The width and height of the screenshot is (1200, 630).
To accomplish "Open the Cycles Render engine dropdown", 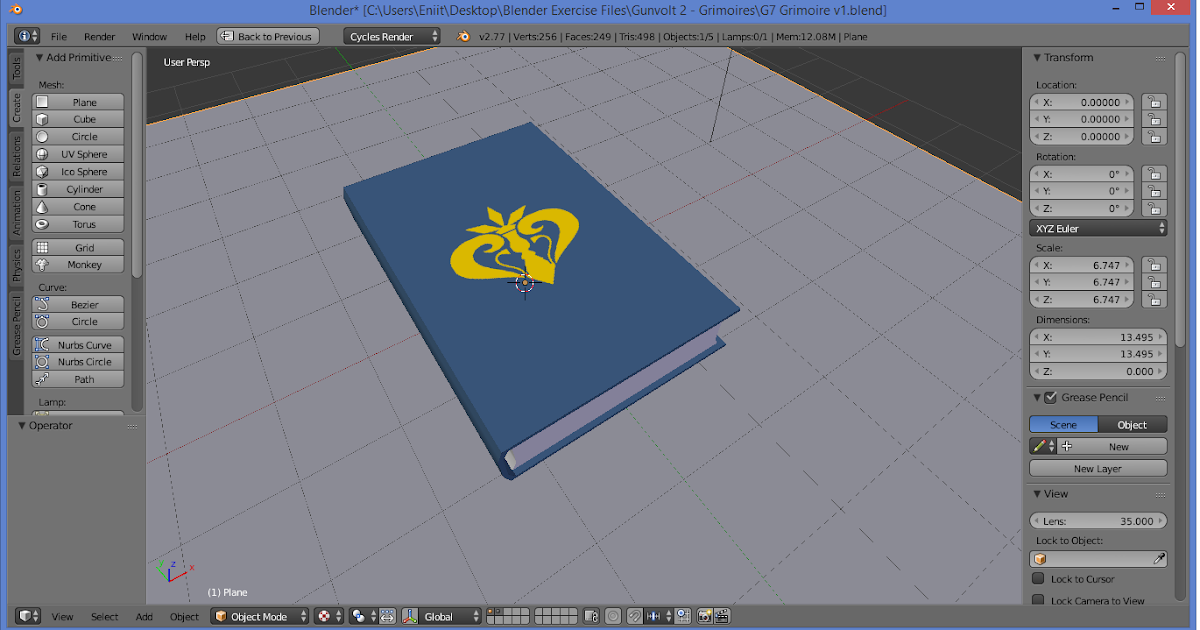I will (391, 35).
